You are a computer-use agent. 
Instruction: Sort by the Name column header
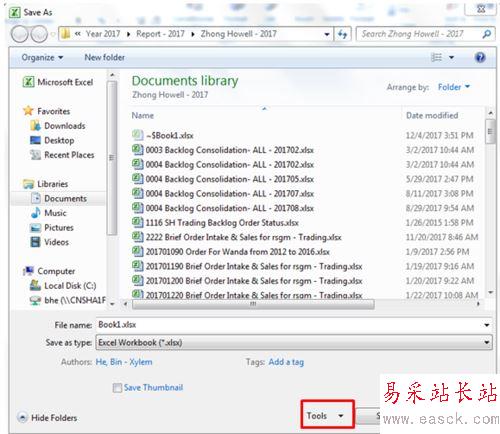pyautogui.click(x=143, y=115)
